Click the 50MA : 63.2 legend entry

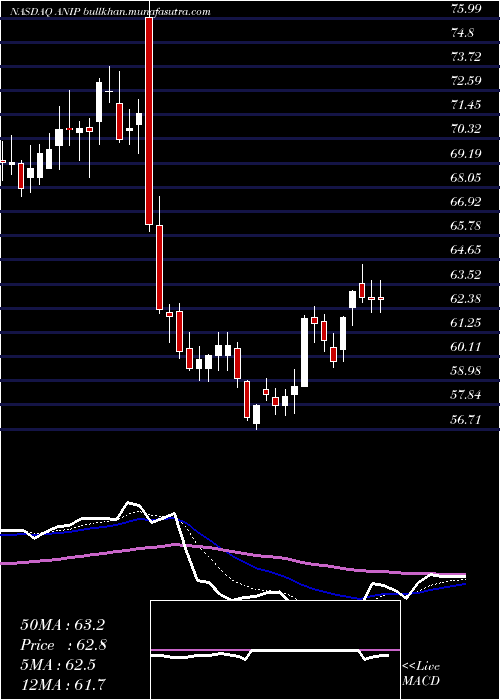click(x=62, y=625)
